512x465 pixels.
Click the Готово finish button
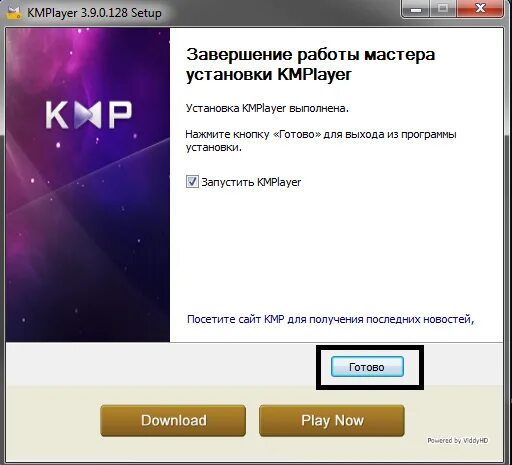(x=367, y=367)
